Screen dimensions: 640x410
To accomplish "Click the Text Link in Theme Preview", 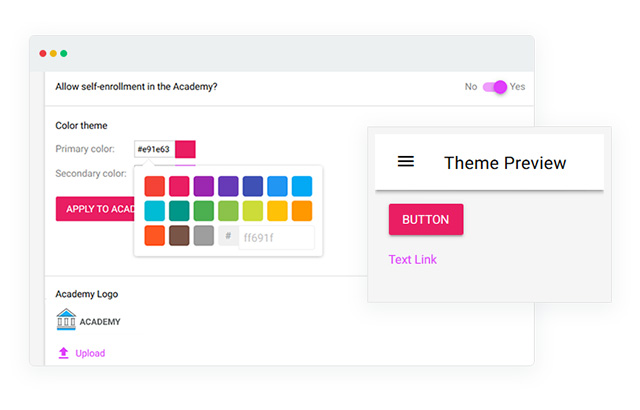I will (x=413, y=260).
